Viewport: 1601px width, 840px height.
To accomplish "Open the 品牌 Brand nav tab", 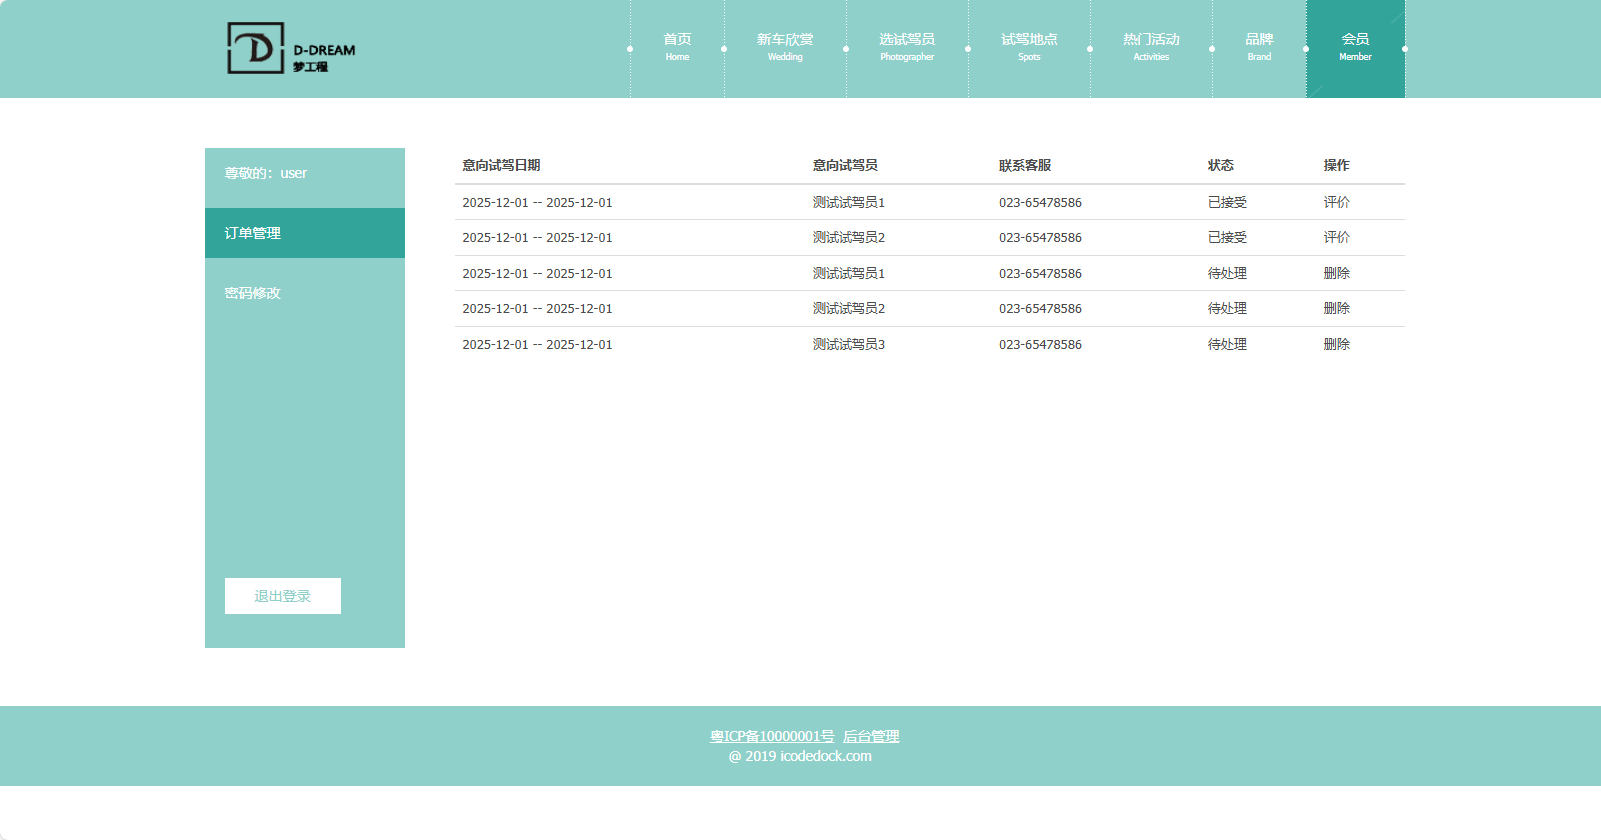I will [x=1259, y=48].
